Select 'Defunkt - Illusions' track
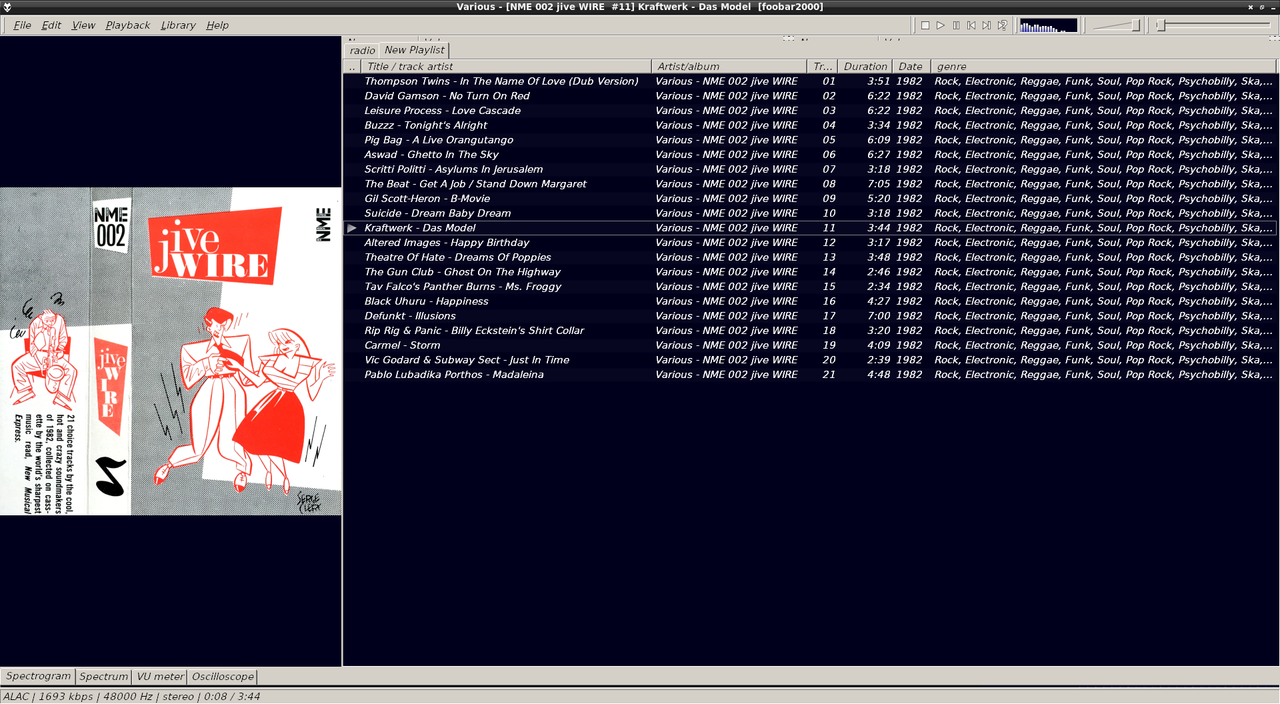This screenshot has height=704, width=1280. point(410,316)
